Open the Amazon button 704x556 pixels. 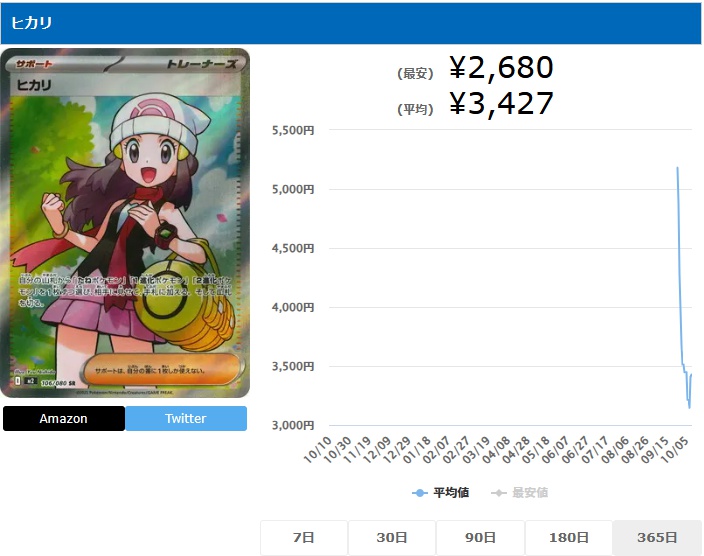coord(64,418)
